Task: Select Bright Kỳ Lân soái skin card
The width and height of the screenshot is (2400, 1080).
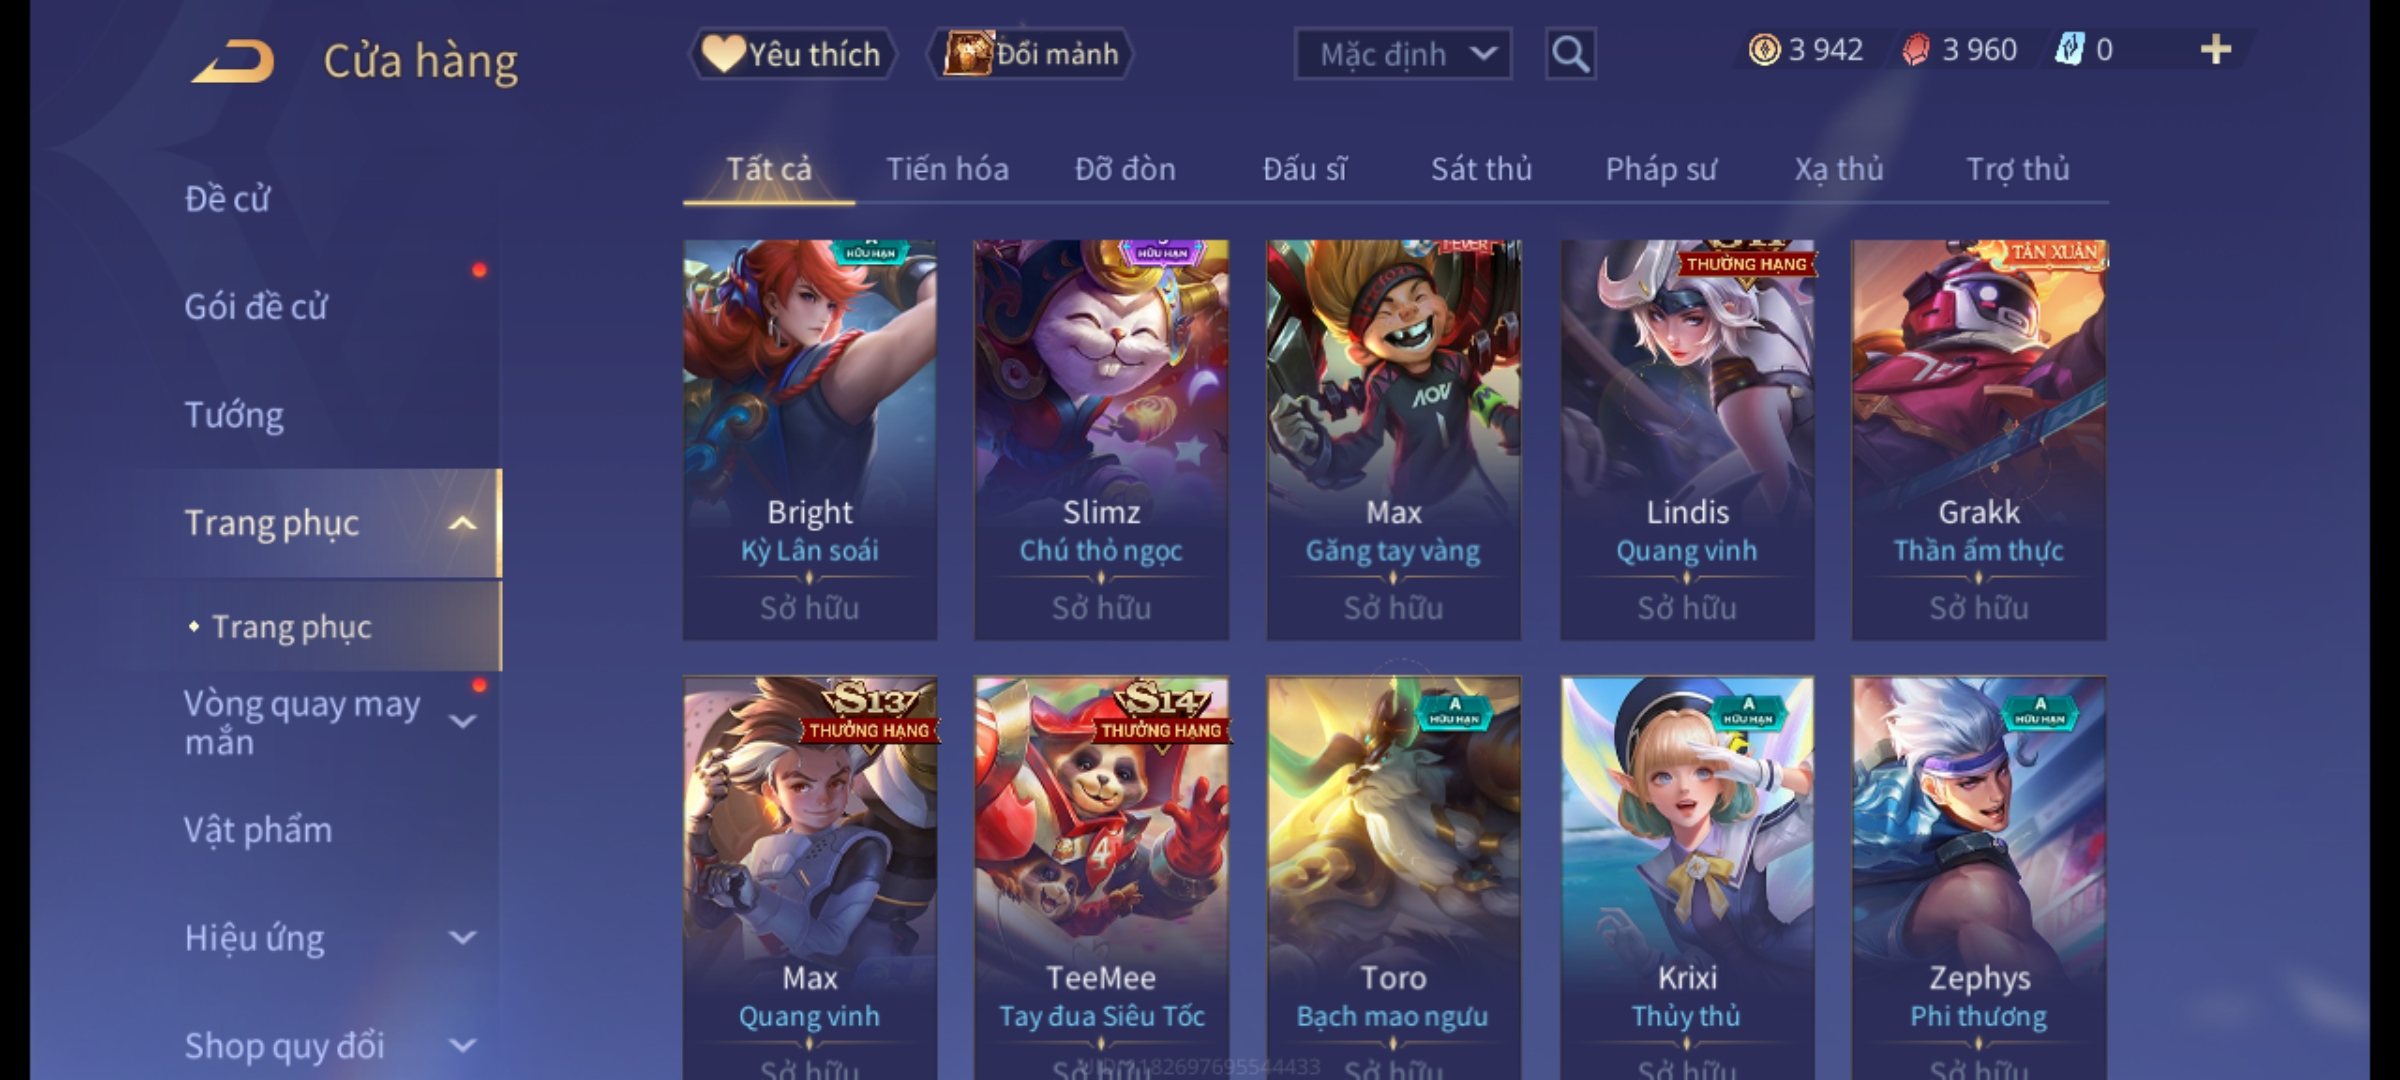Action: (810, 440)
